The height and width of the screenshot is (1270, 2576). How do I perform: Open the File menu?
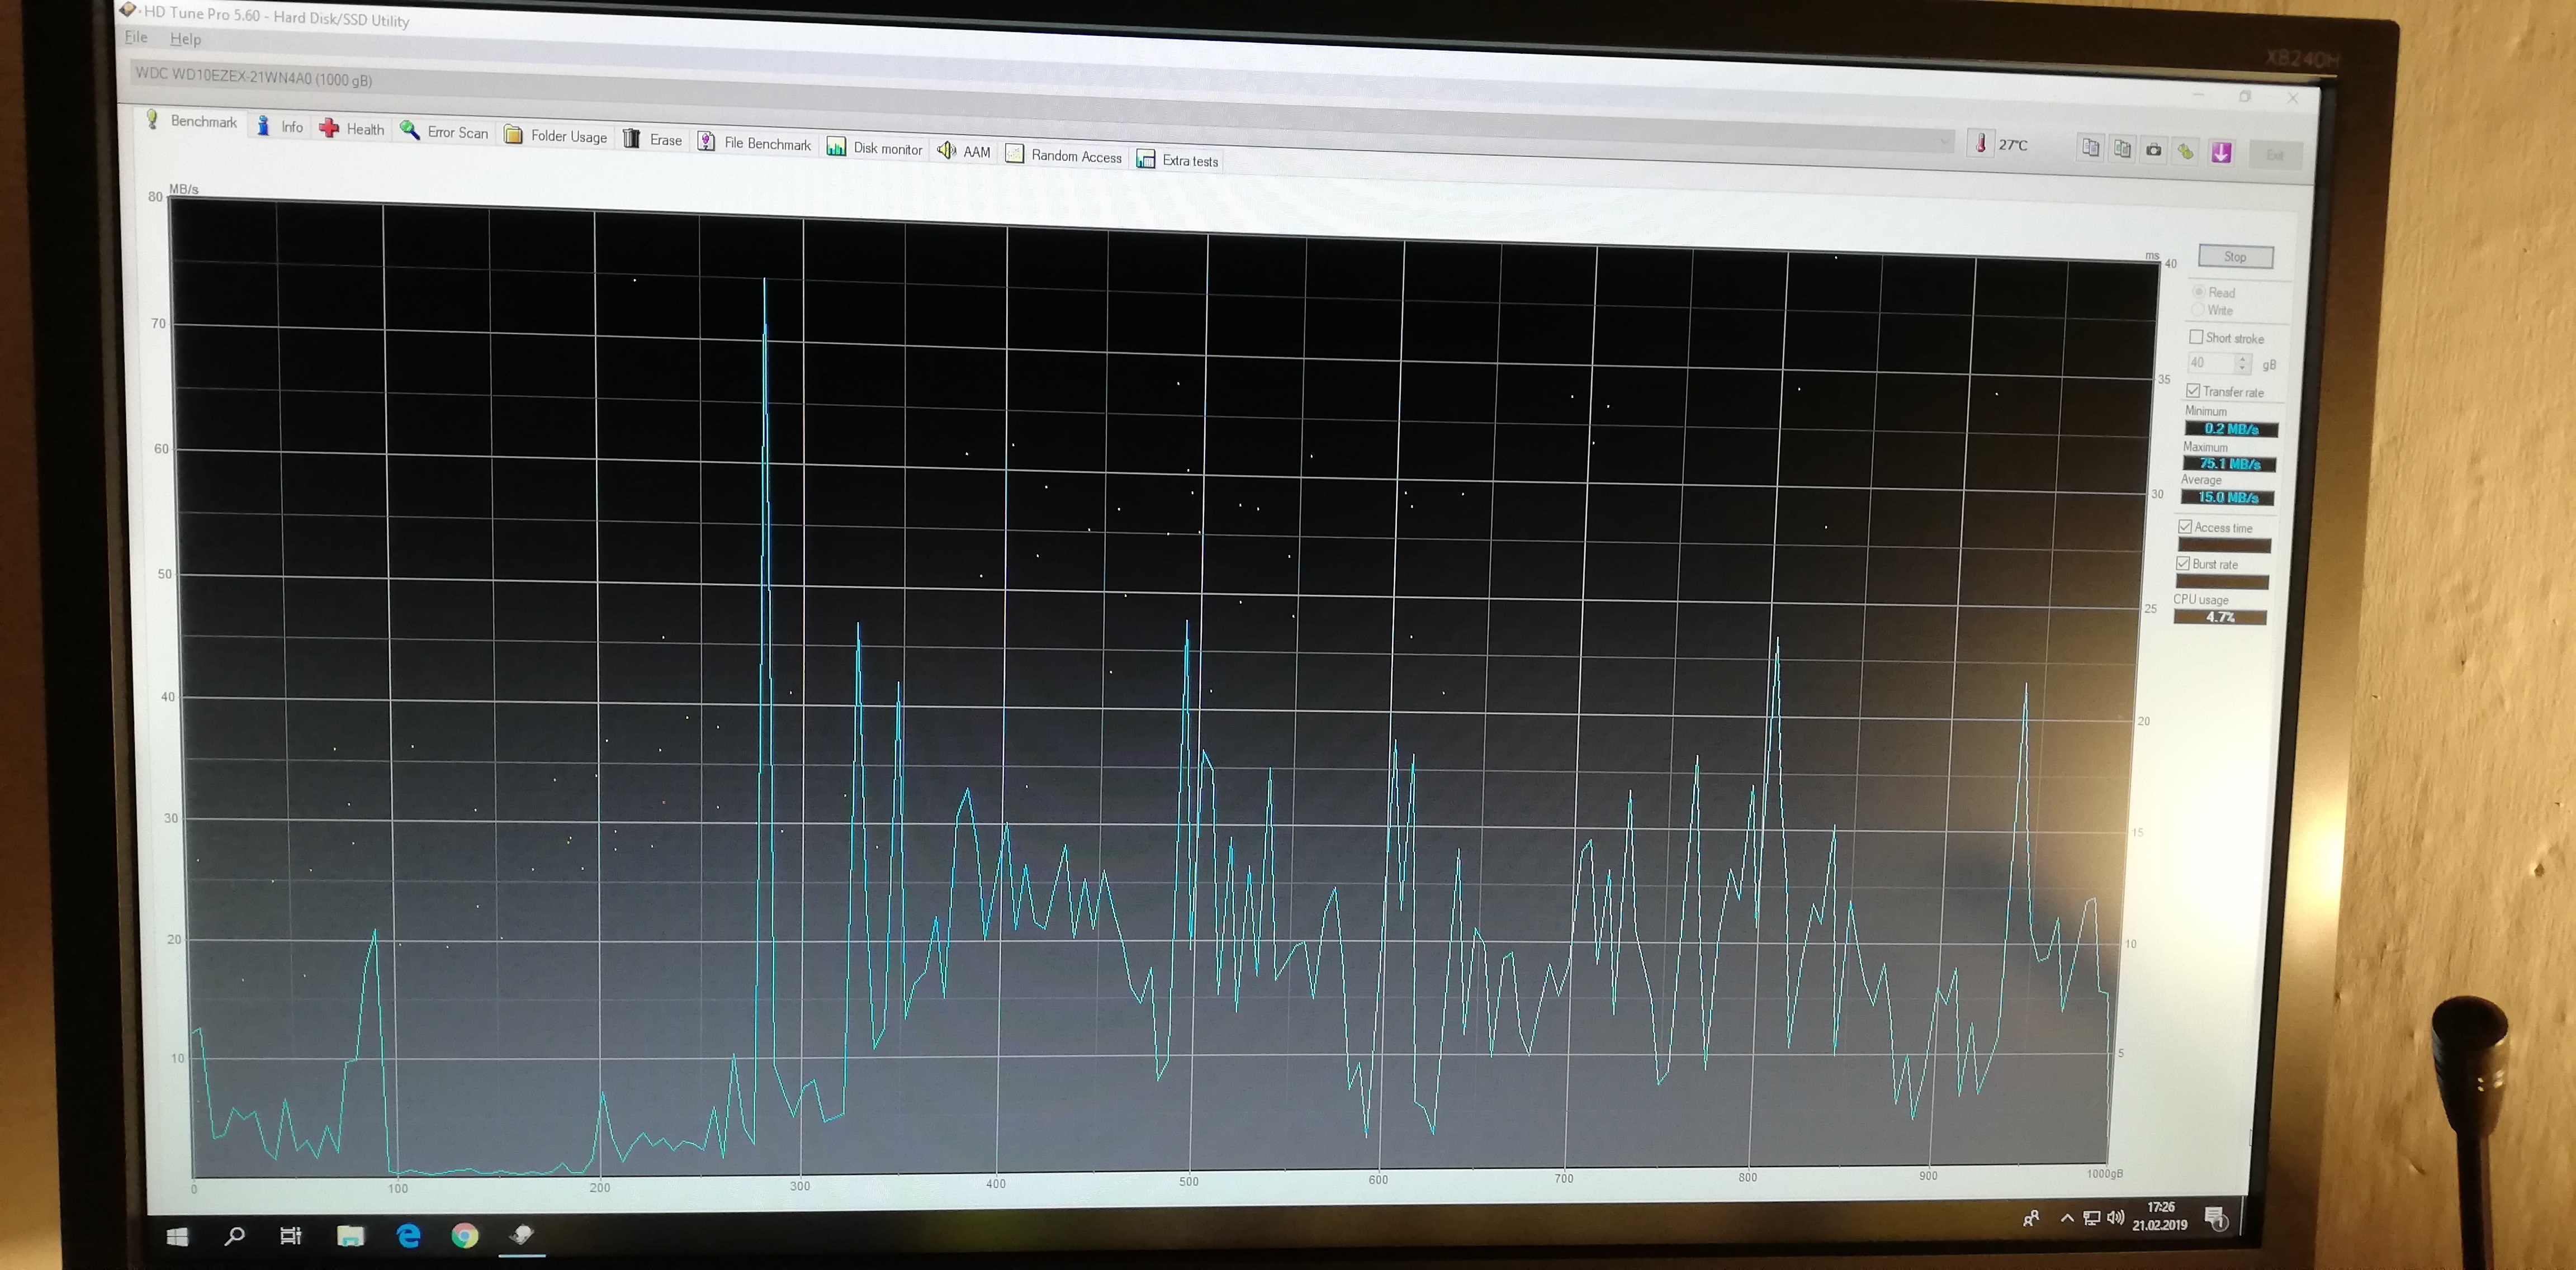[136, 37]
